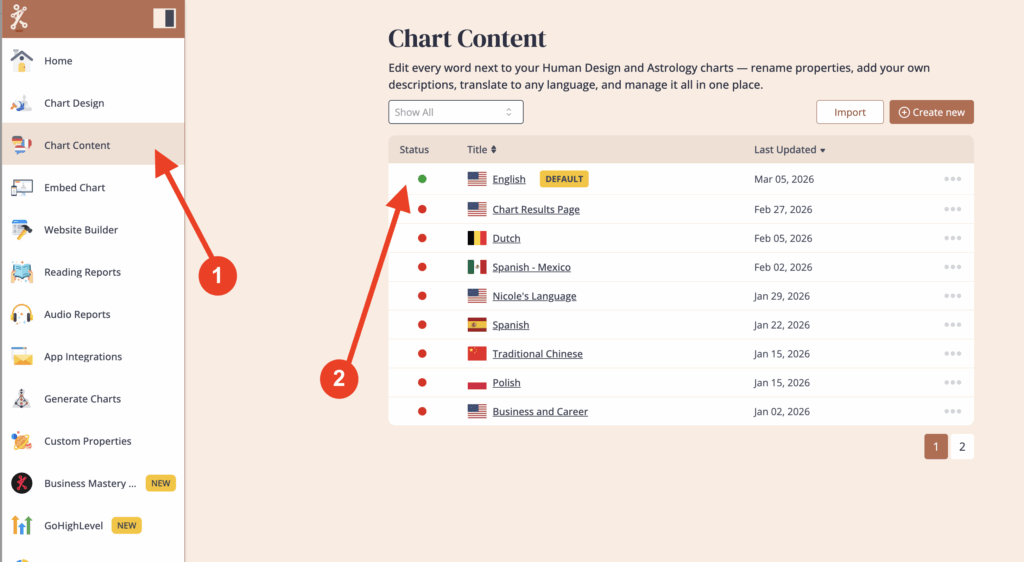Go to page 2 of results
The height and width of the screenshot is (562, 1024).
(x=962, y=447)
